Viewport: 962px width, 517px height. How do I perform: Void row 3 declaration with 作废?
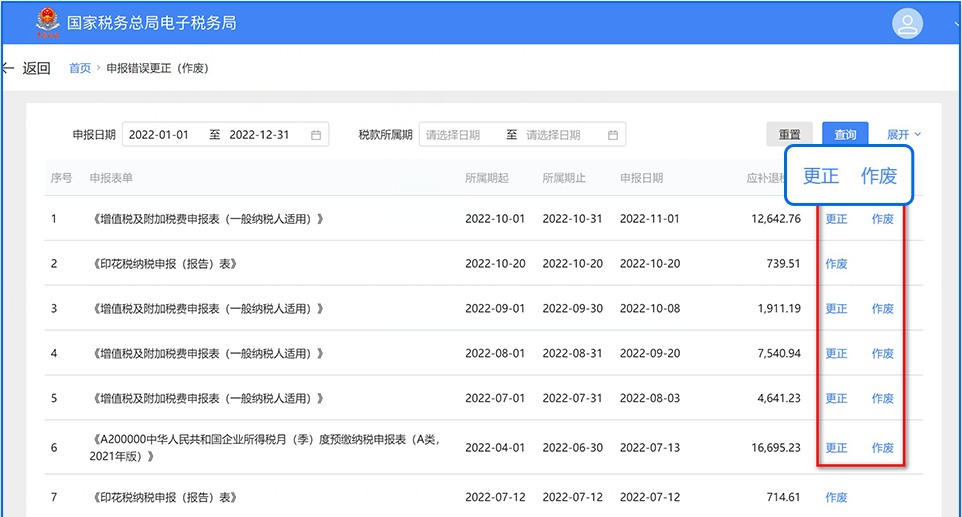[882, 309]
